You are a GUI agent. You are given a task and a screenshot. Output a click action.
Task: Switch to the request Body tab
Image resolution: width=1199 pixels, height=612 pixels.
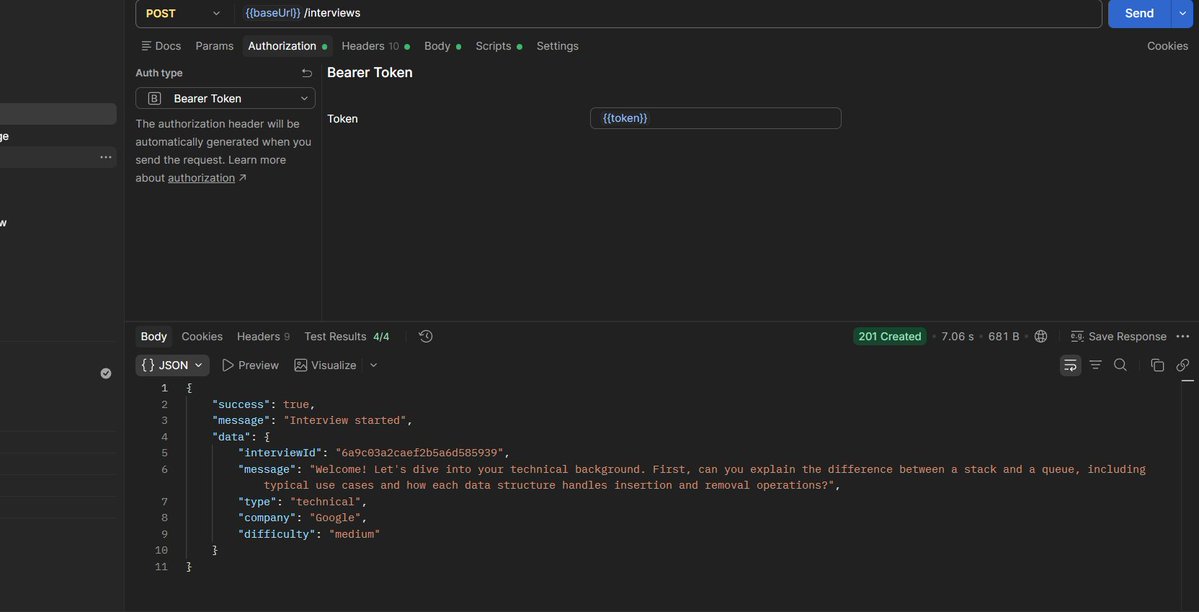coord(442,46)
